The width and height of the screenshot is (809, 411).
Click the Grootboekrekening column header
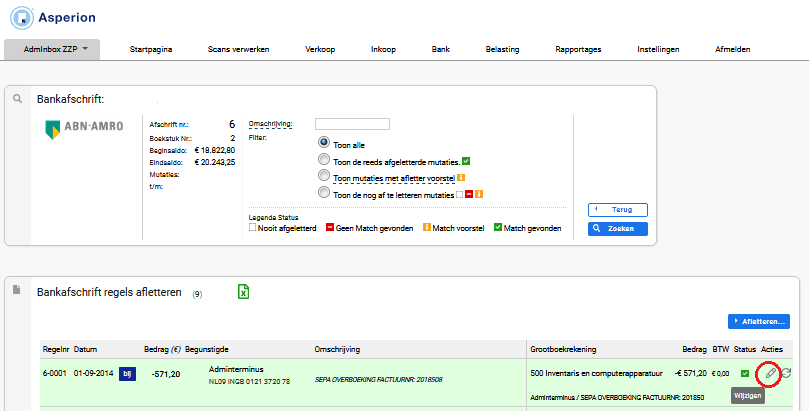click(x=563, y=349)
